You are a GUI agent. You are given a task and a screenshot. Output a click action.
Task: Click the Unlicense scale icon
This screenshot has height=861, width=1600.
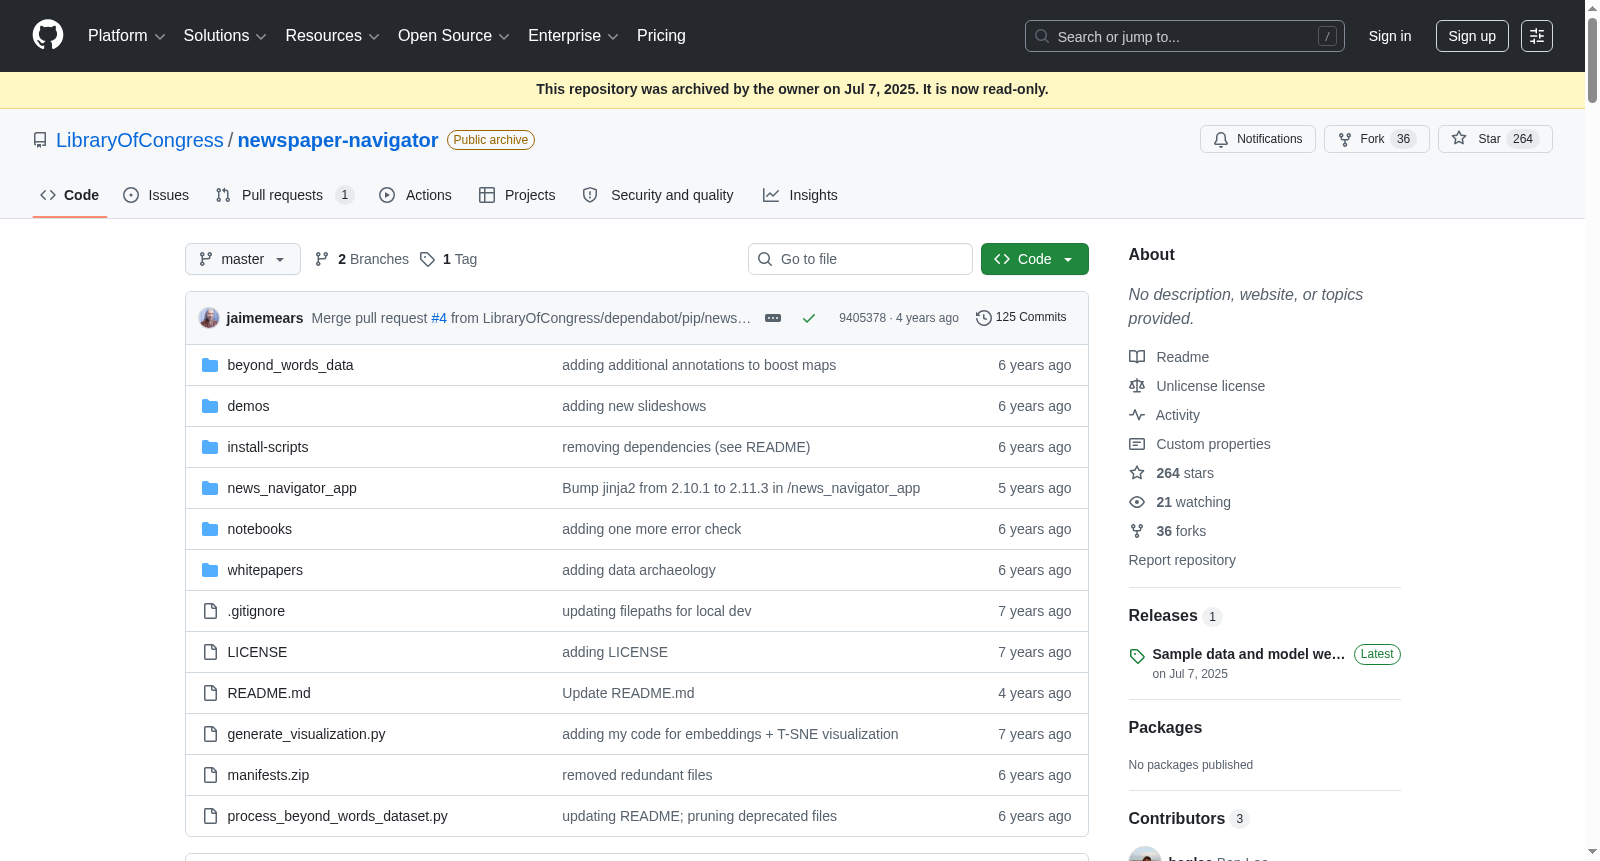pos(1137,386)
